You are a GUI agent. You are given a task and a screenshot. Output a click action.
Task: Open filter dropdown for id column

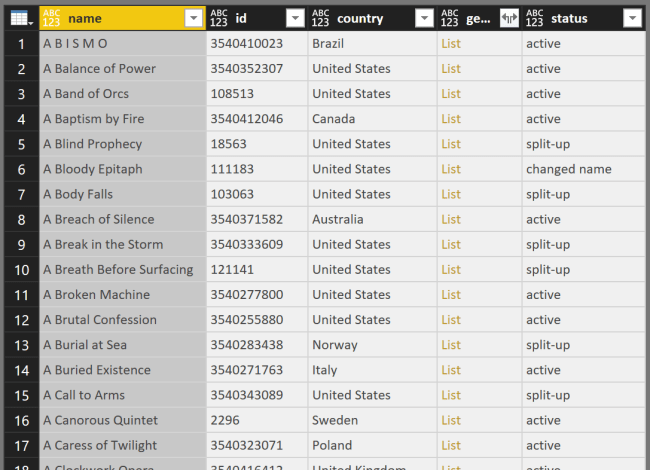pyautogui.click(x=294, y=18)
